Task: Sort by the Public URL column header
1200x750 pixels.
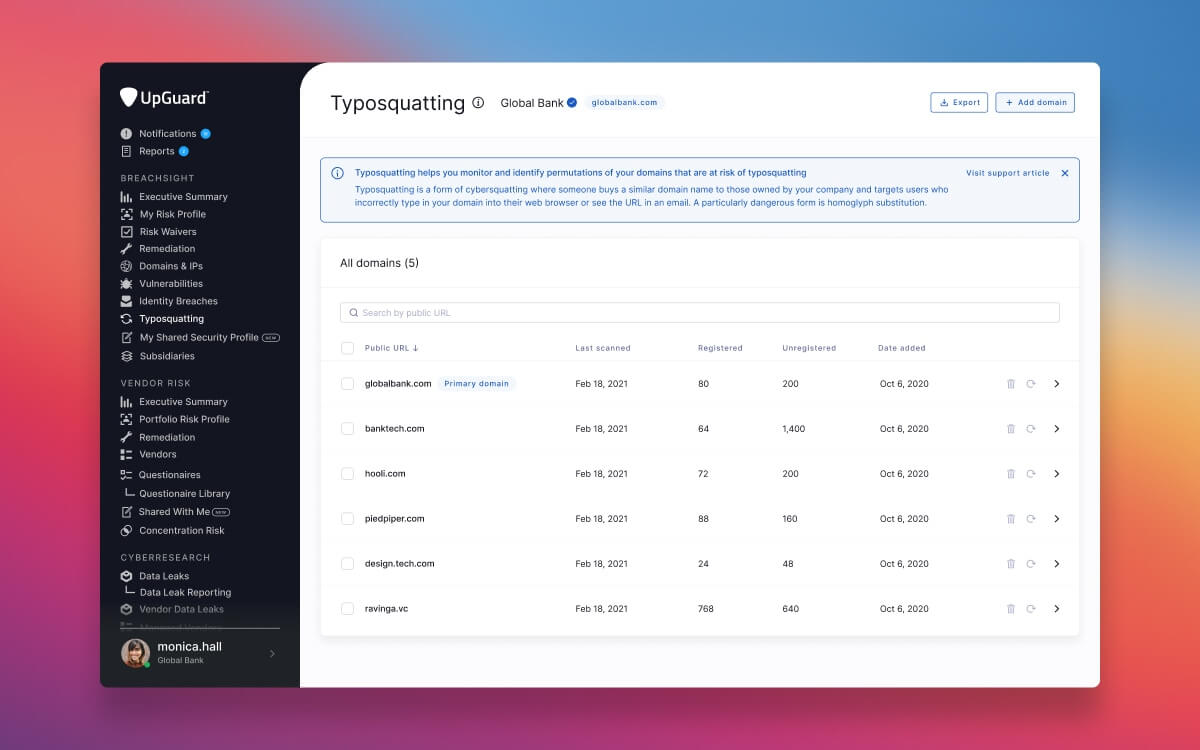Action: pos(391,348)
